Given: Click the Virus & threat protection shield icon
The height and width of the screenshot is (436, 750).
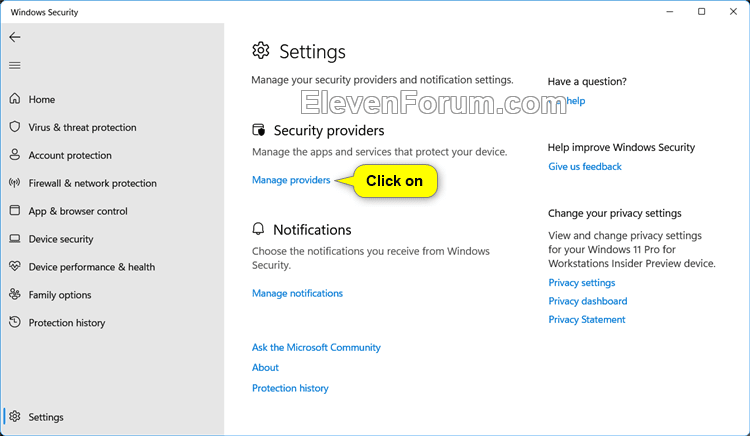Looking at the screenshot, I should (x=15, y=127).
